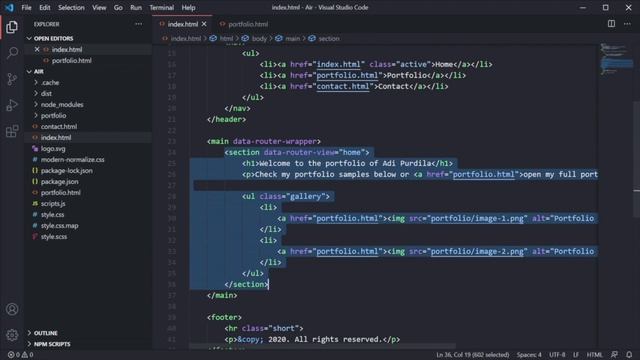Open the File menu
The width and height of the screenshot is (640, 360).
26,7
